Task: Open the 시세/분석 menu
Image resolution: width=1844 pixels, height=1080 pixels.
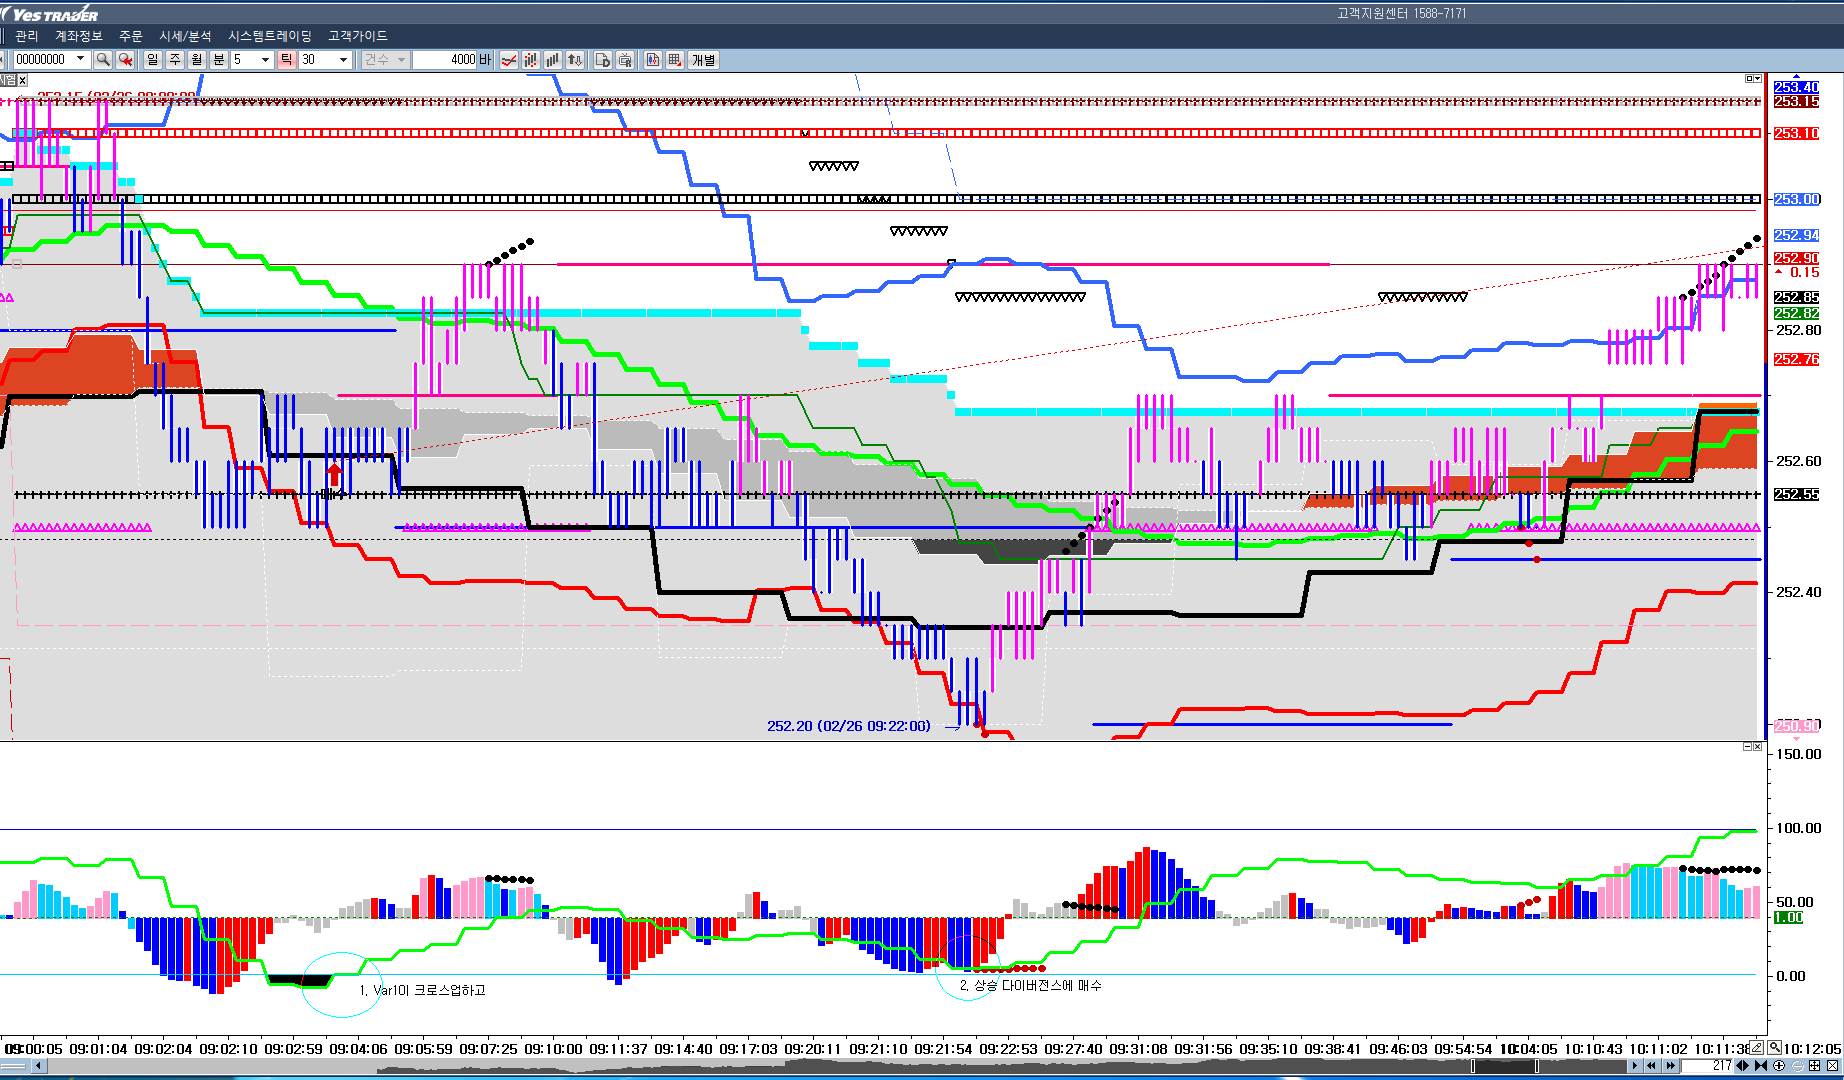Action: tap(185, 36)
